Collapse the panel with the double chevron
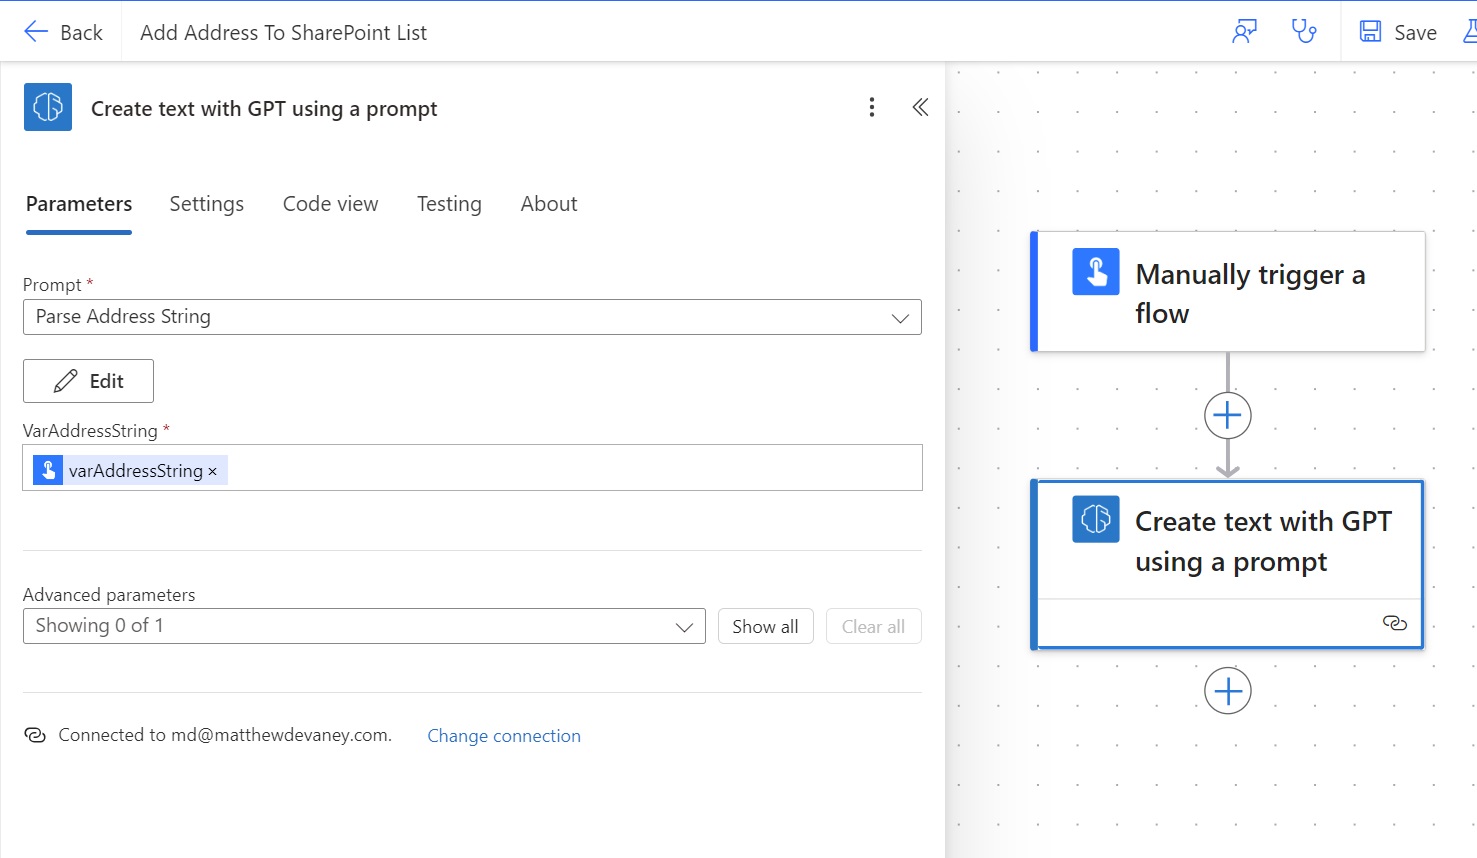The height and width of the screenshot is (858, 1477). pos(919,106)
